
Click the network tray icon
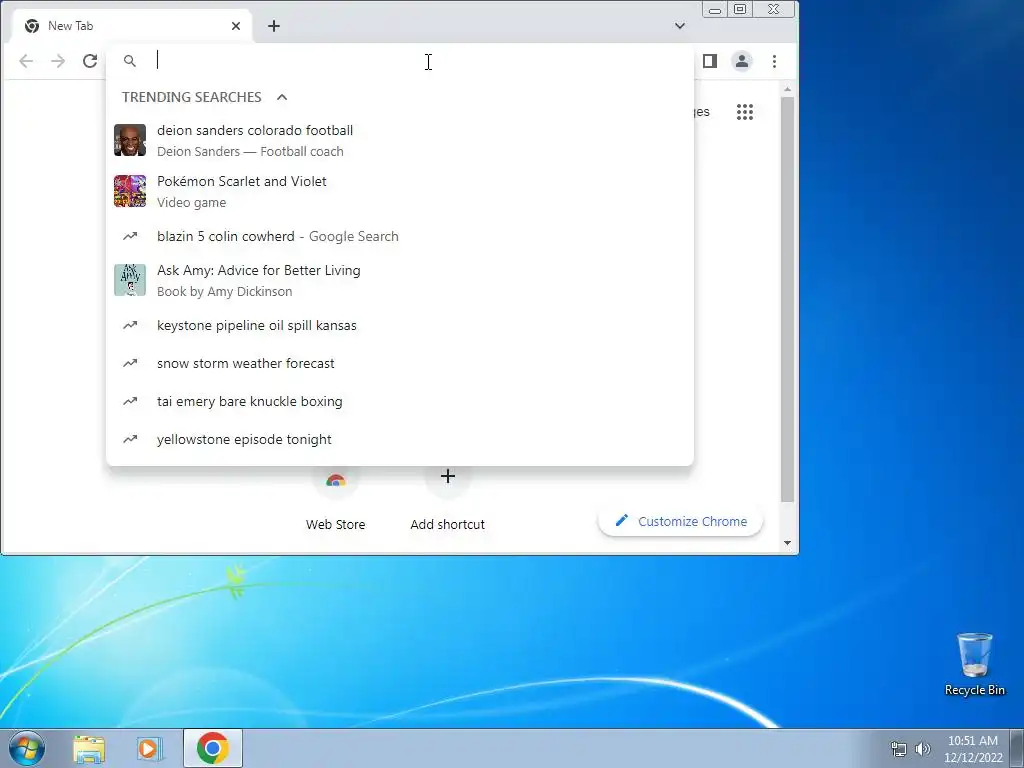(x=899, y=749)
